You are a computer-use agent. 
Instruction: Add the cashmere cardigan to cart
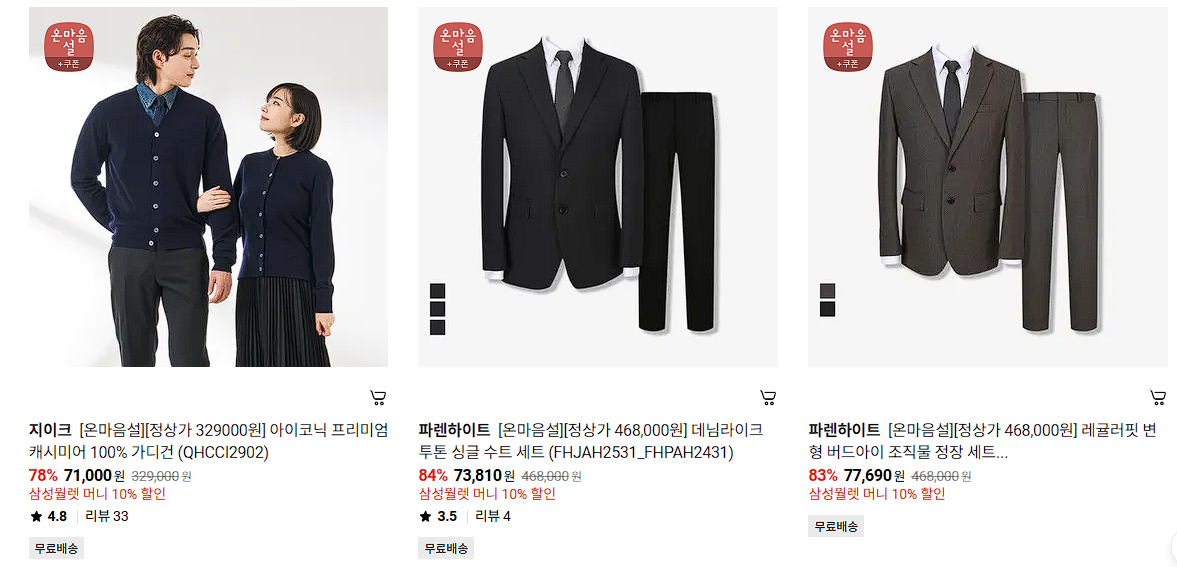tap(378, 397)
